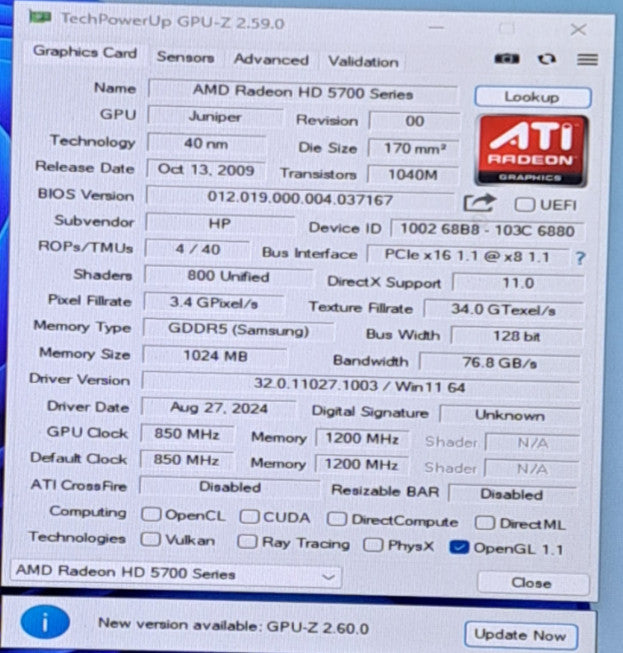
Task: Toggle the CUDA checkbox
Action: point(249,517)
